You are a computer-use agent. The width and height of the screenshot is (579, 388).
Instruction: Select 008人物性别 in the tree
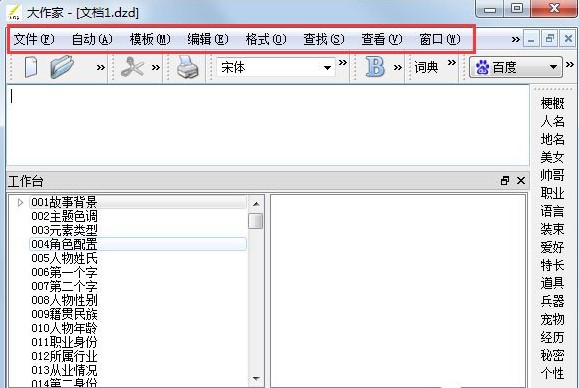click(64, 300)
